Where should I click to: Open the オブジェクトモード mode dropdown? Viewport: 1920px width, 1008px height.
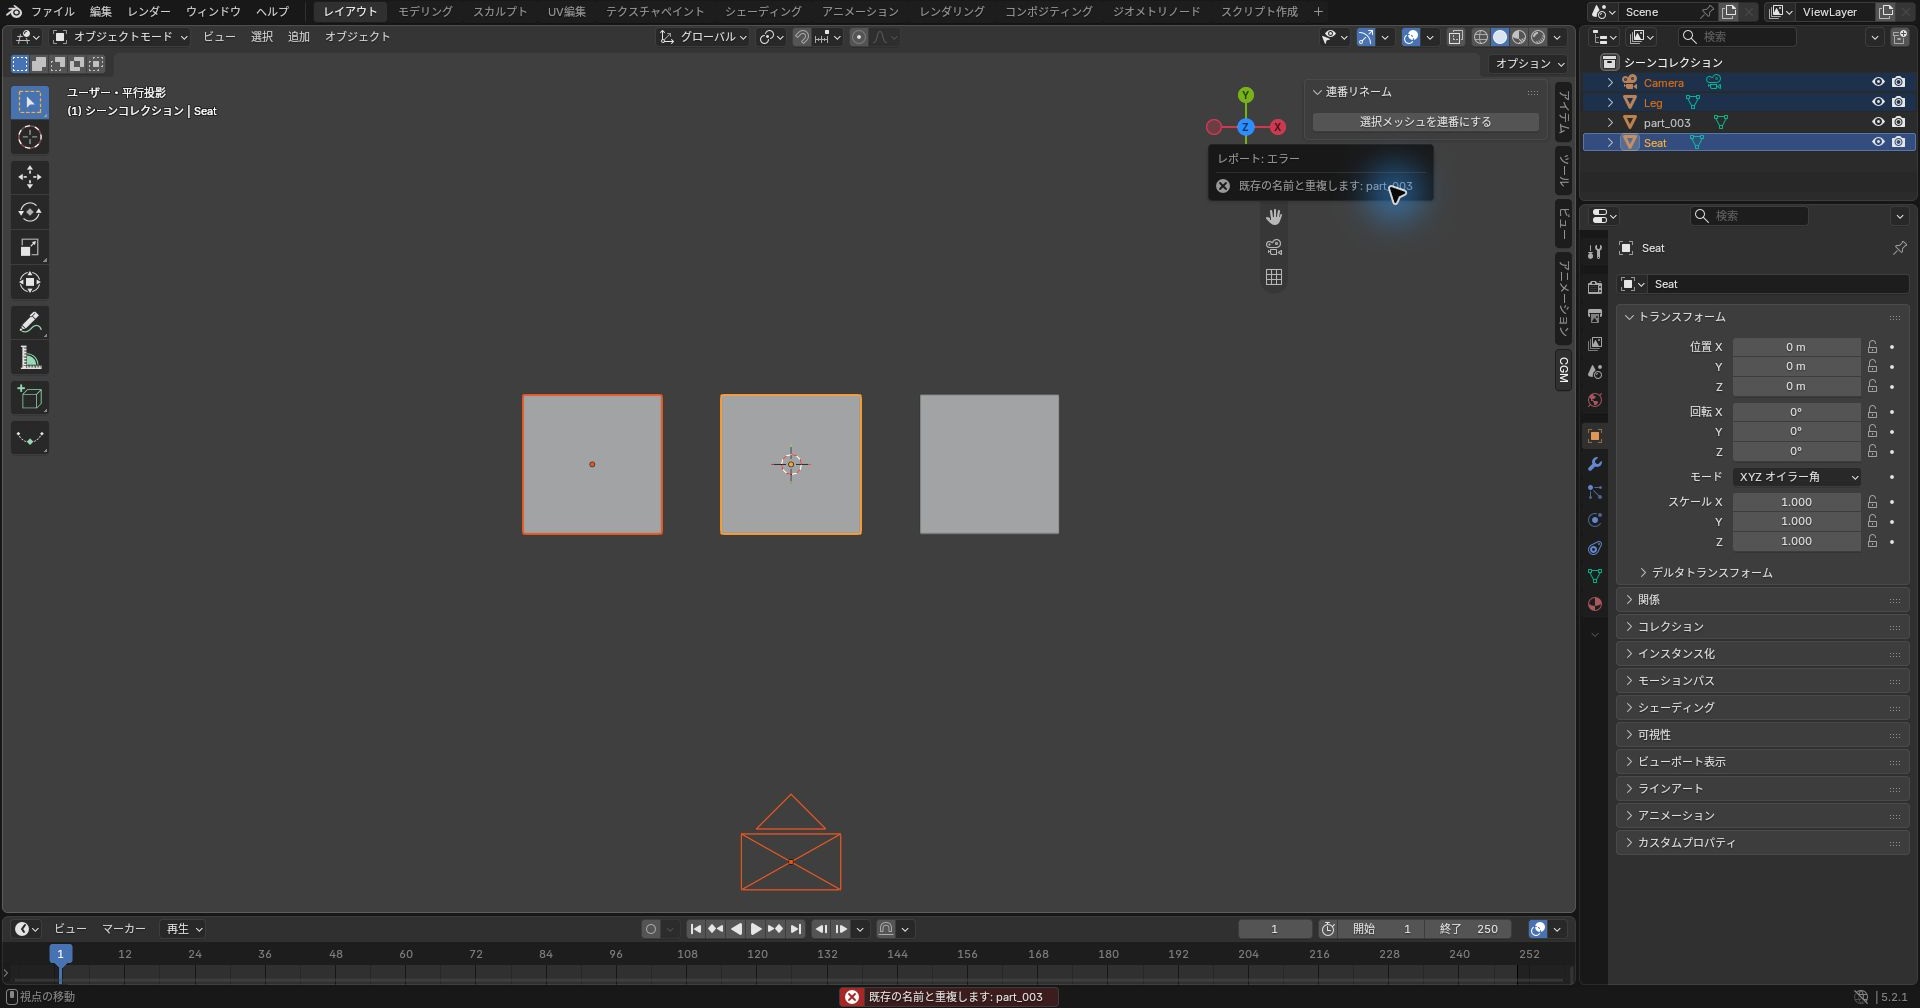pyautogui.click(x=120, y=37)
